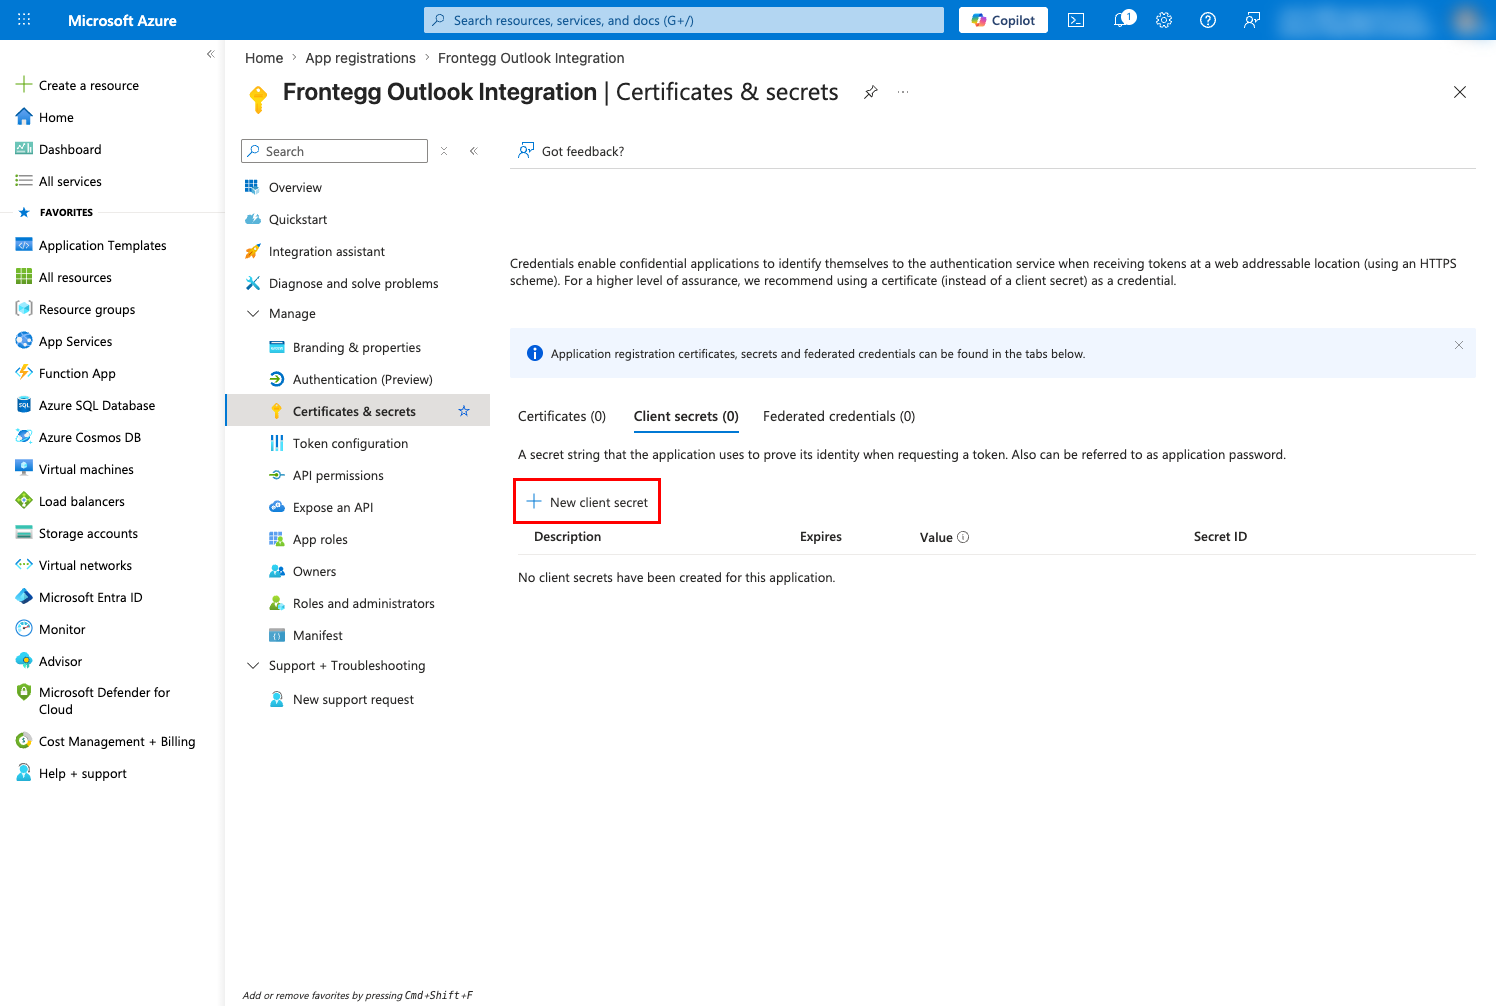Open the notifications bell

coord(1122,20)
